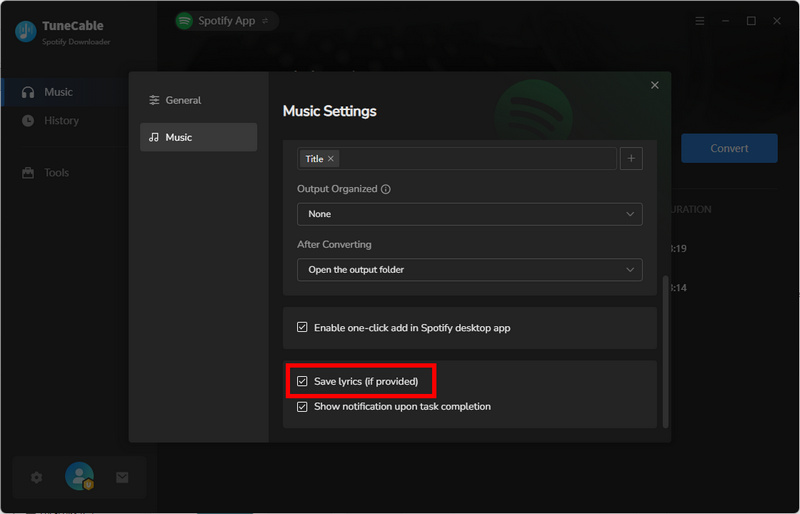
Task: Close the Music Settings dialog
Action: [655, 85]
